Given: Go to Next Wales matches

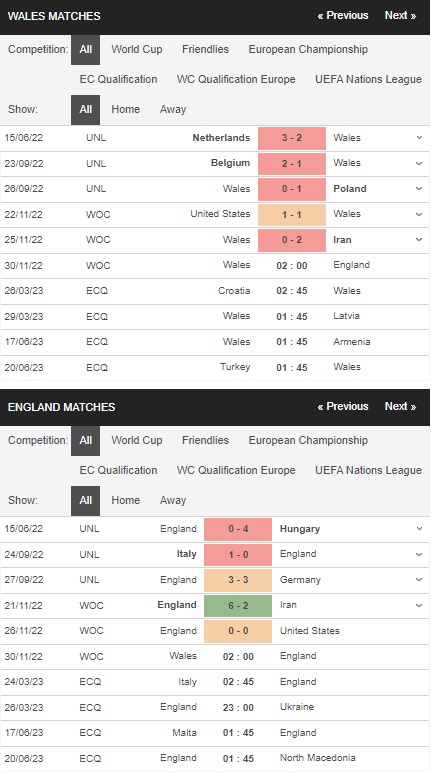Looking at the screenshot, I should tap(400, 15).
